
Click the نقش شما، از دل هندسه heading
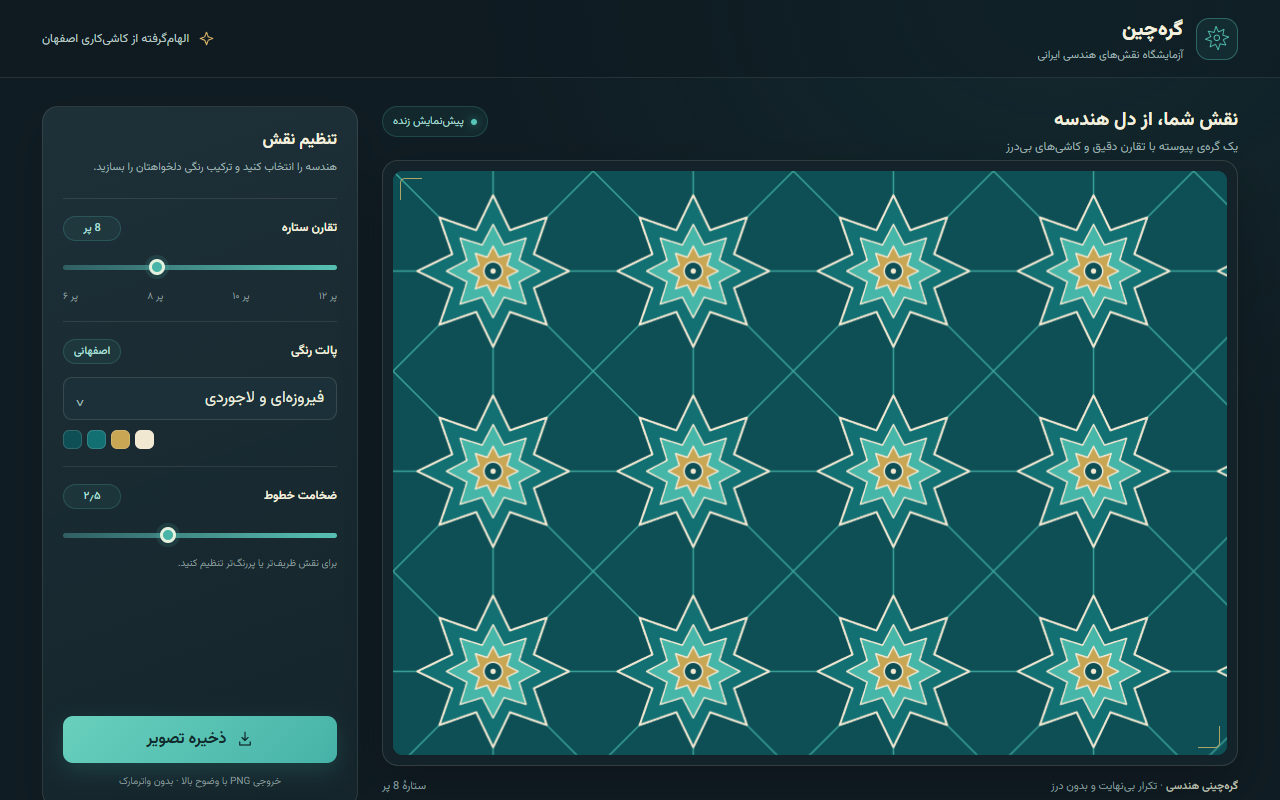1146,119
